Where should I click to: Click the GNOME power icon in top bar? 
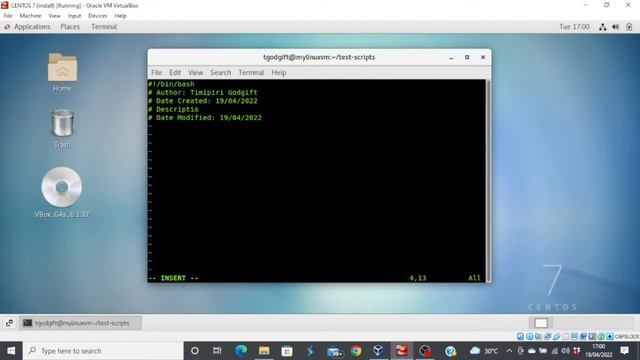point(629,27)
